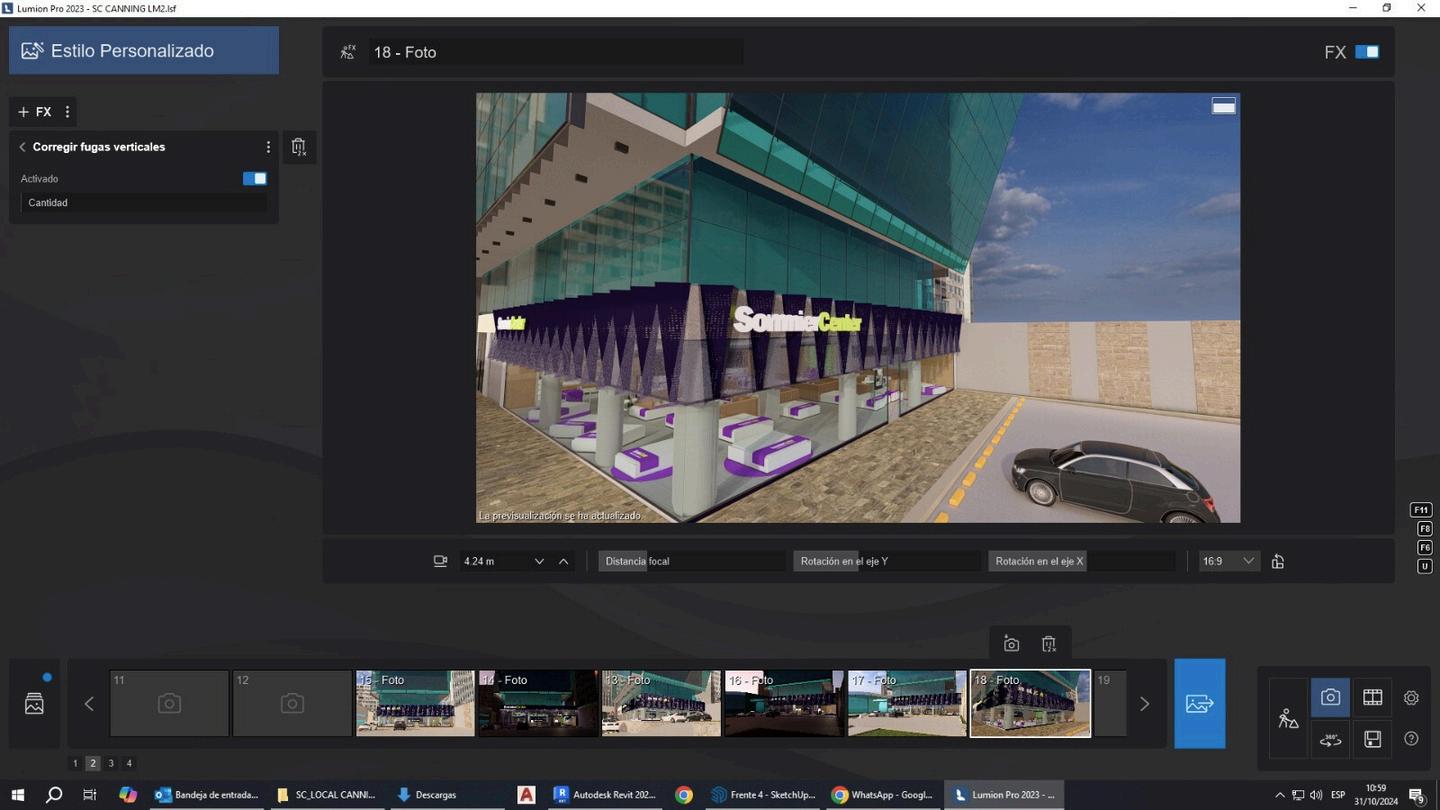
Task: Select the 13 - Foto thumbnail
Action: (x=661, y=703)
